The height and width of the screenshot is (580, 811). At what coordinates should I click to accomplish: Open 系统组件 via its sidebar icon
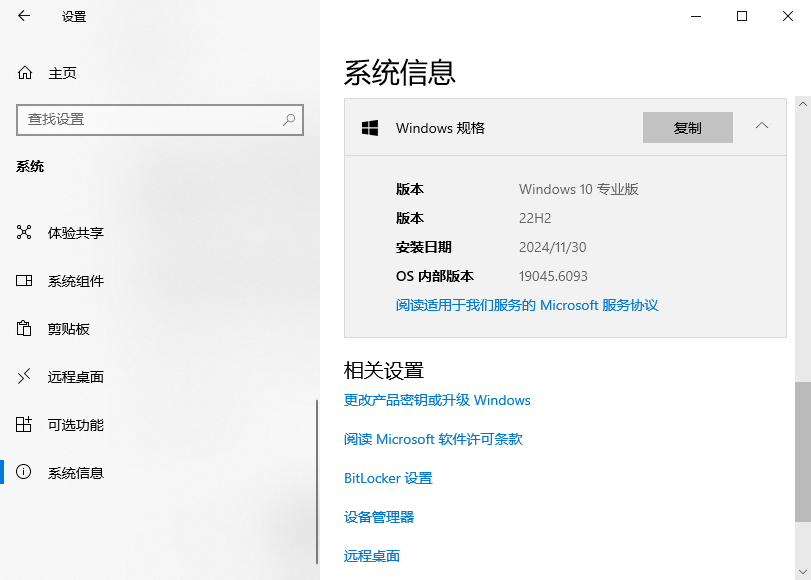pyautogui.click(x=24, y=281)
